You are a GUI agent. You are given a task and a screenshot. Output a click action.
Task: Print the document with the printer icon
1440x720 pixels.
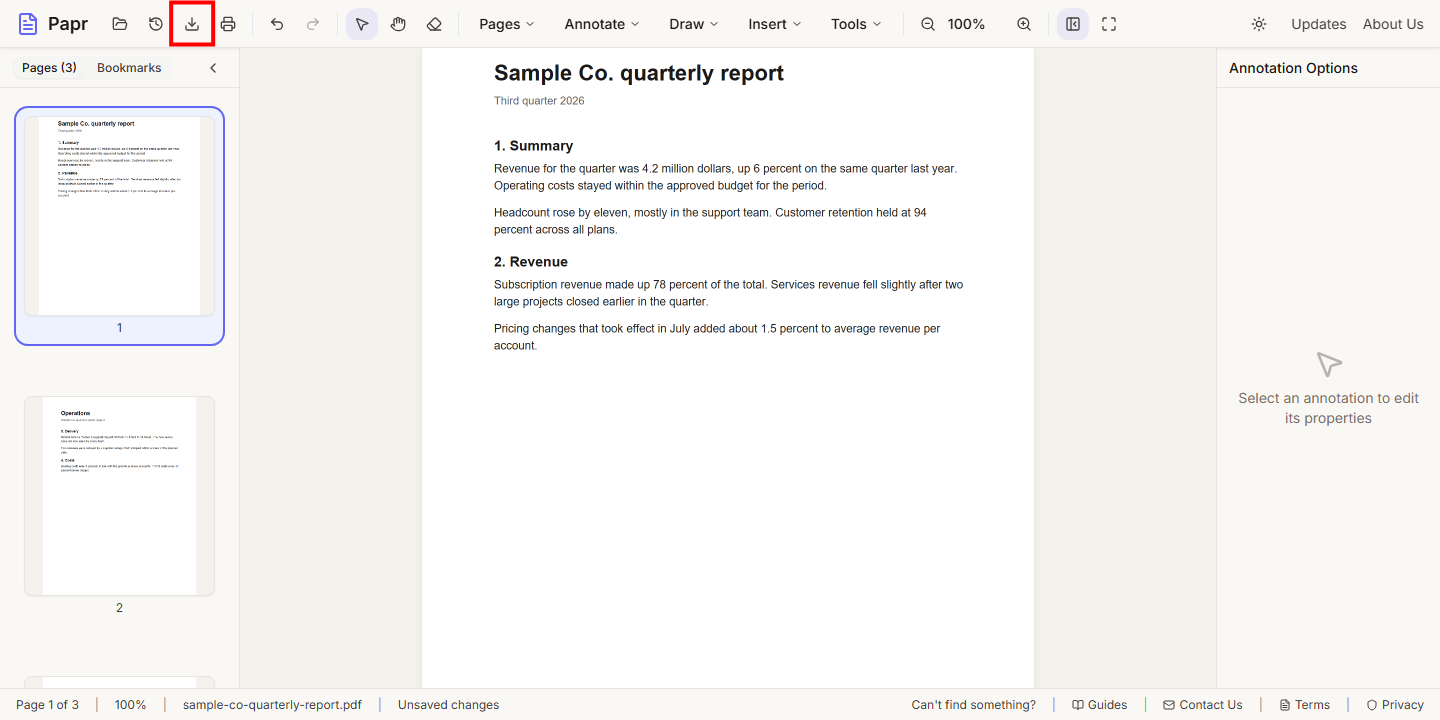click(228, 24)
